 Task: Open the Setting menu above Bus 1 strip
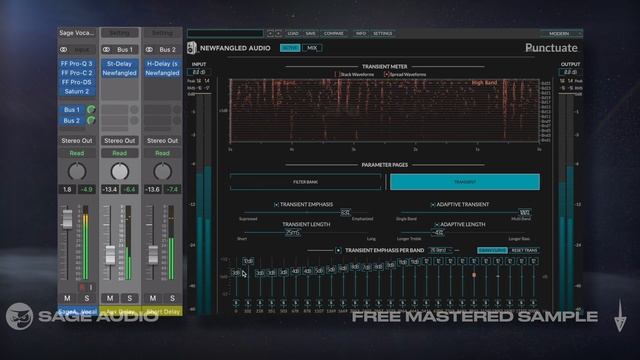coord(120,33)
